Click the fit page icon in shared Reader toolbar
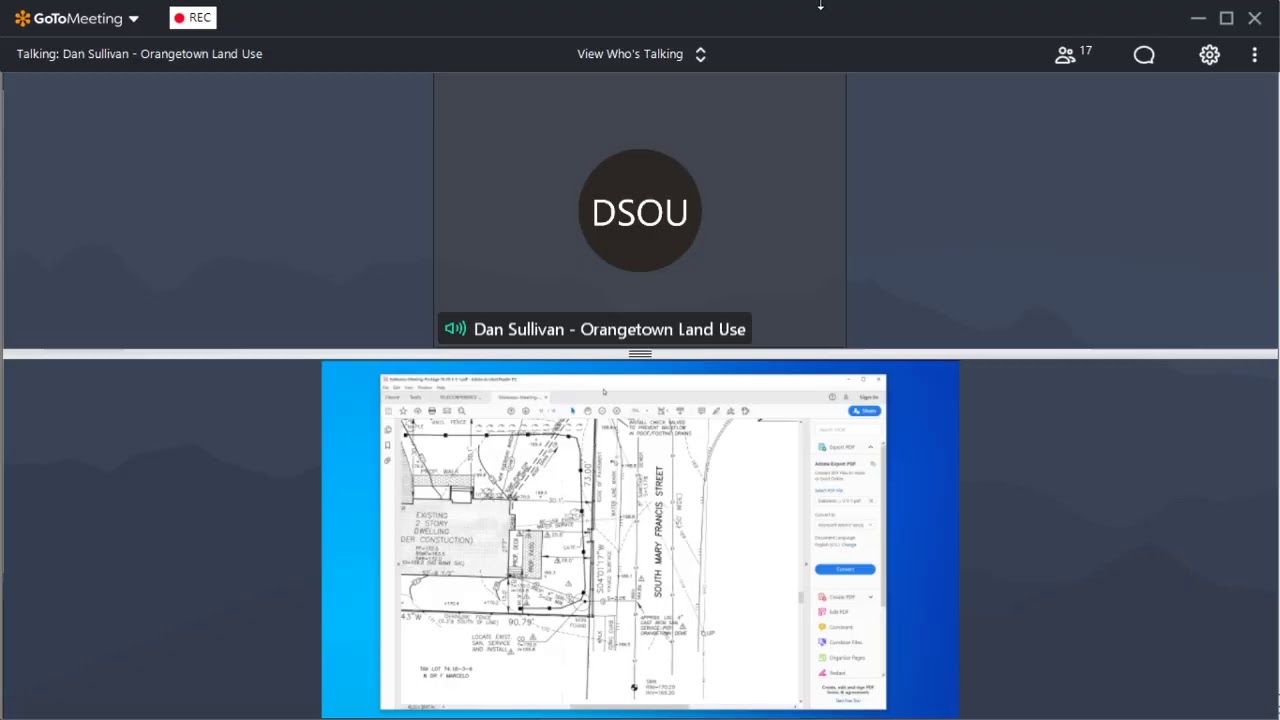This screenshot has width=1280, height=720. click(662, 411)
